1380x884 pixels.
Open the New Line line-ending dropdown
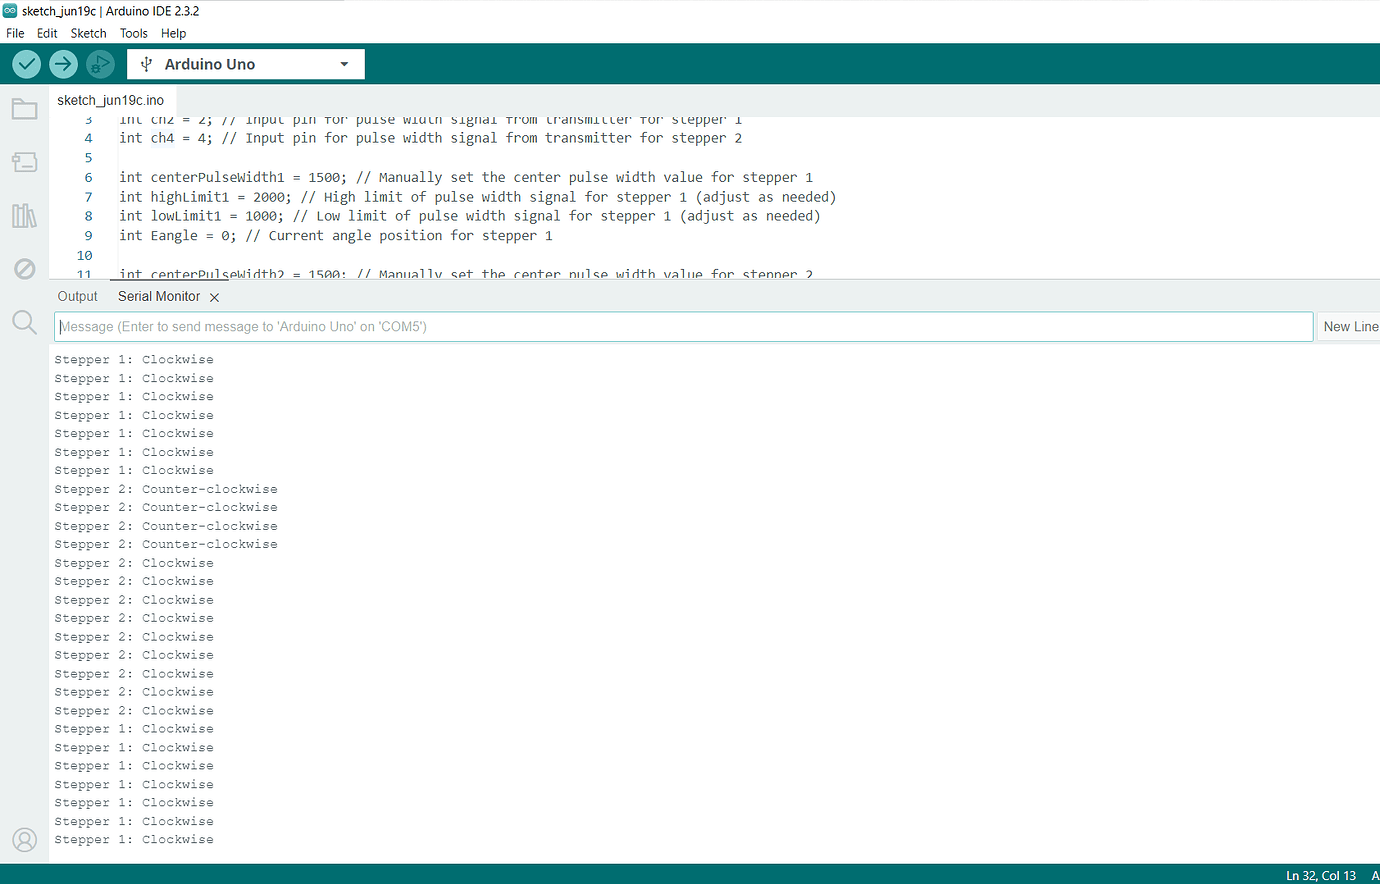pyautogui.click(x=1352, y=326)
